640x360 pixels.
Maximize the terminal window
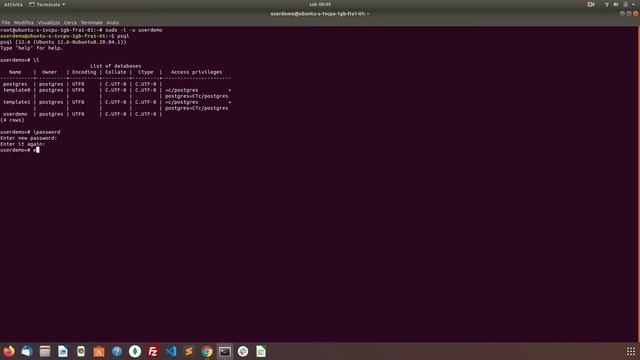point(629,13)
